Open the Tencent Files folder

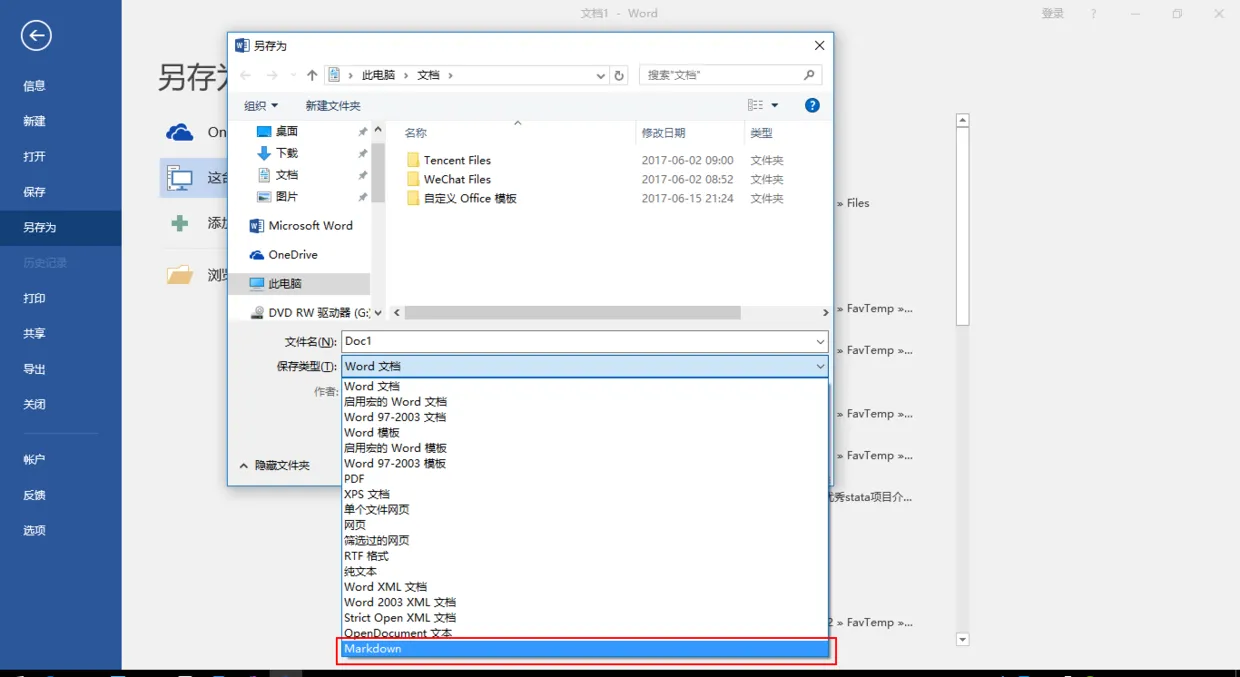[x=457, y=159]
